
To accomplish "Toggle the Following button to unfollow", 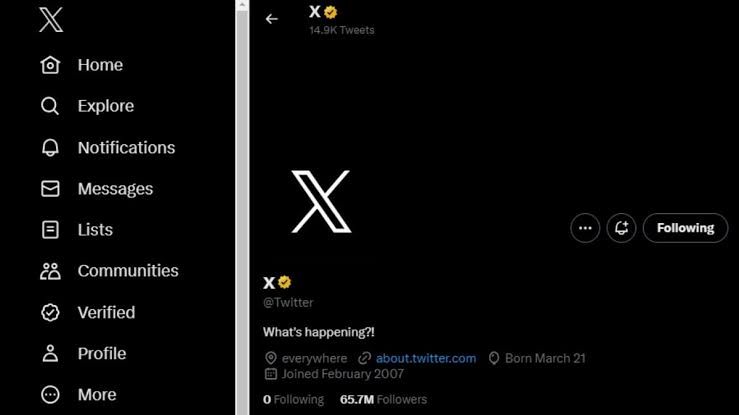I will tap(685, 228).
